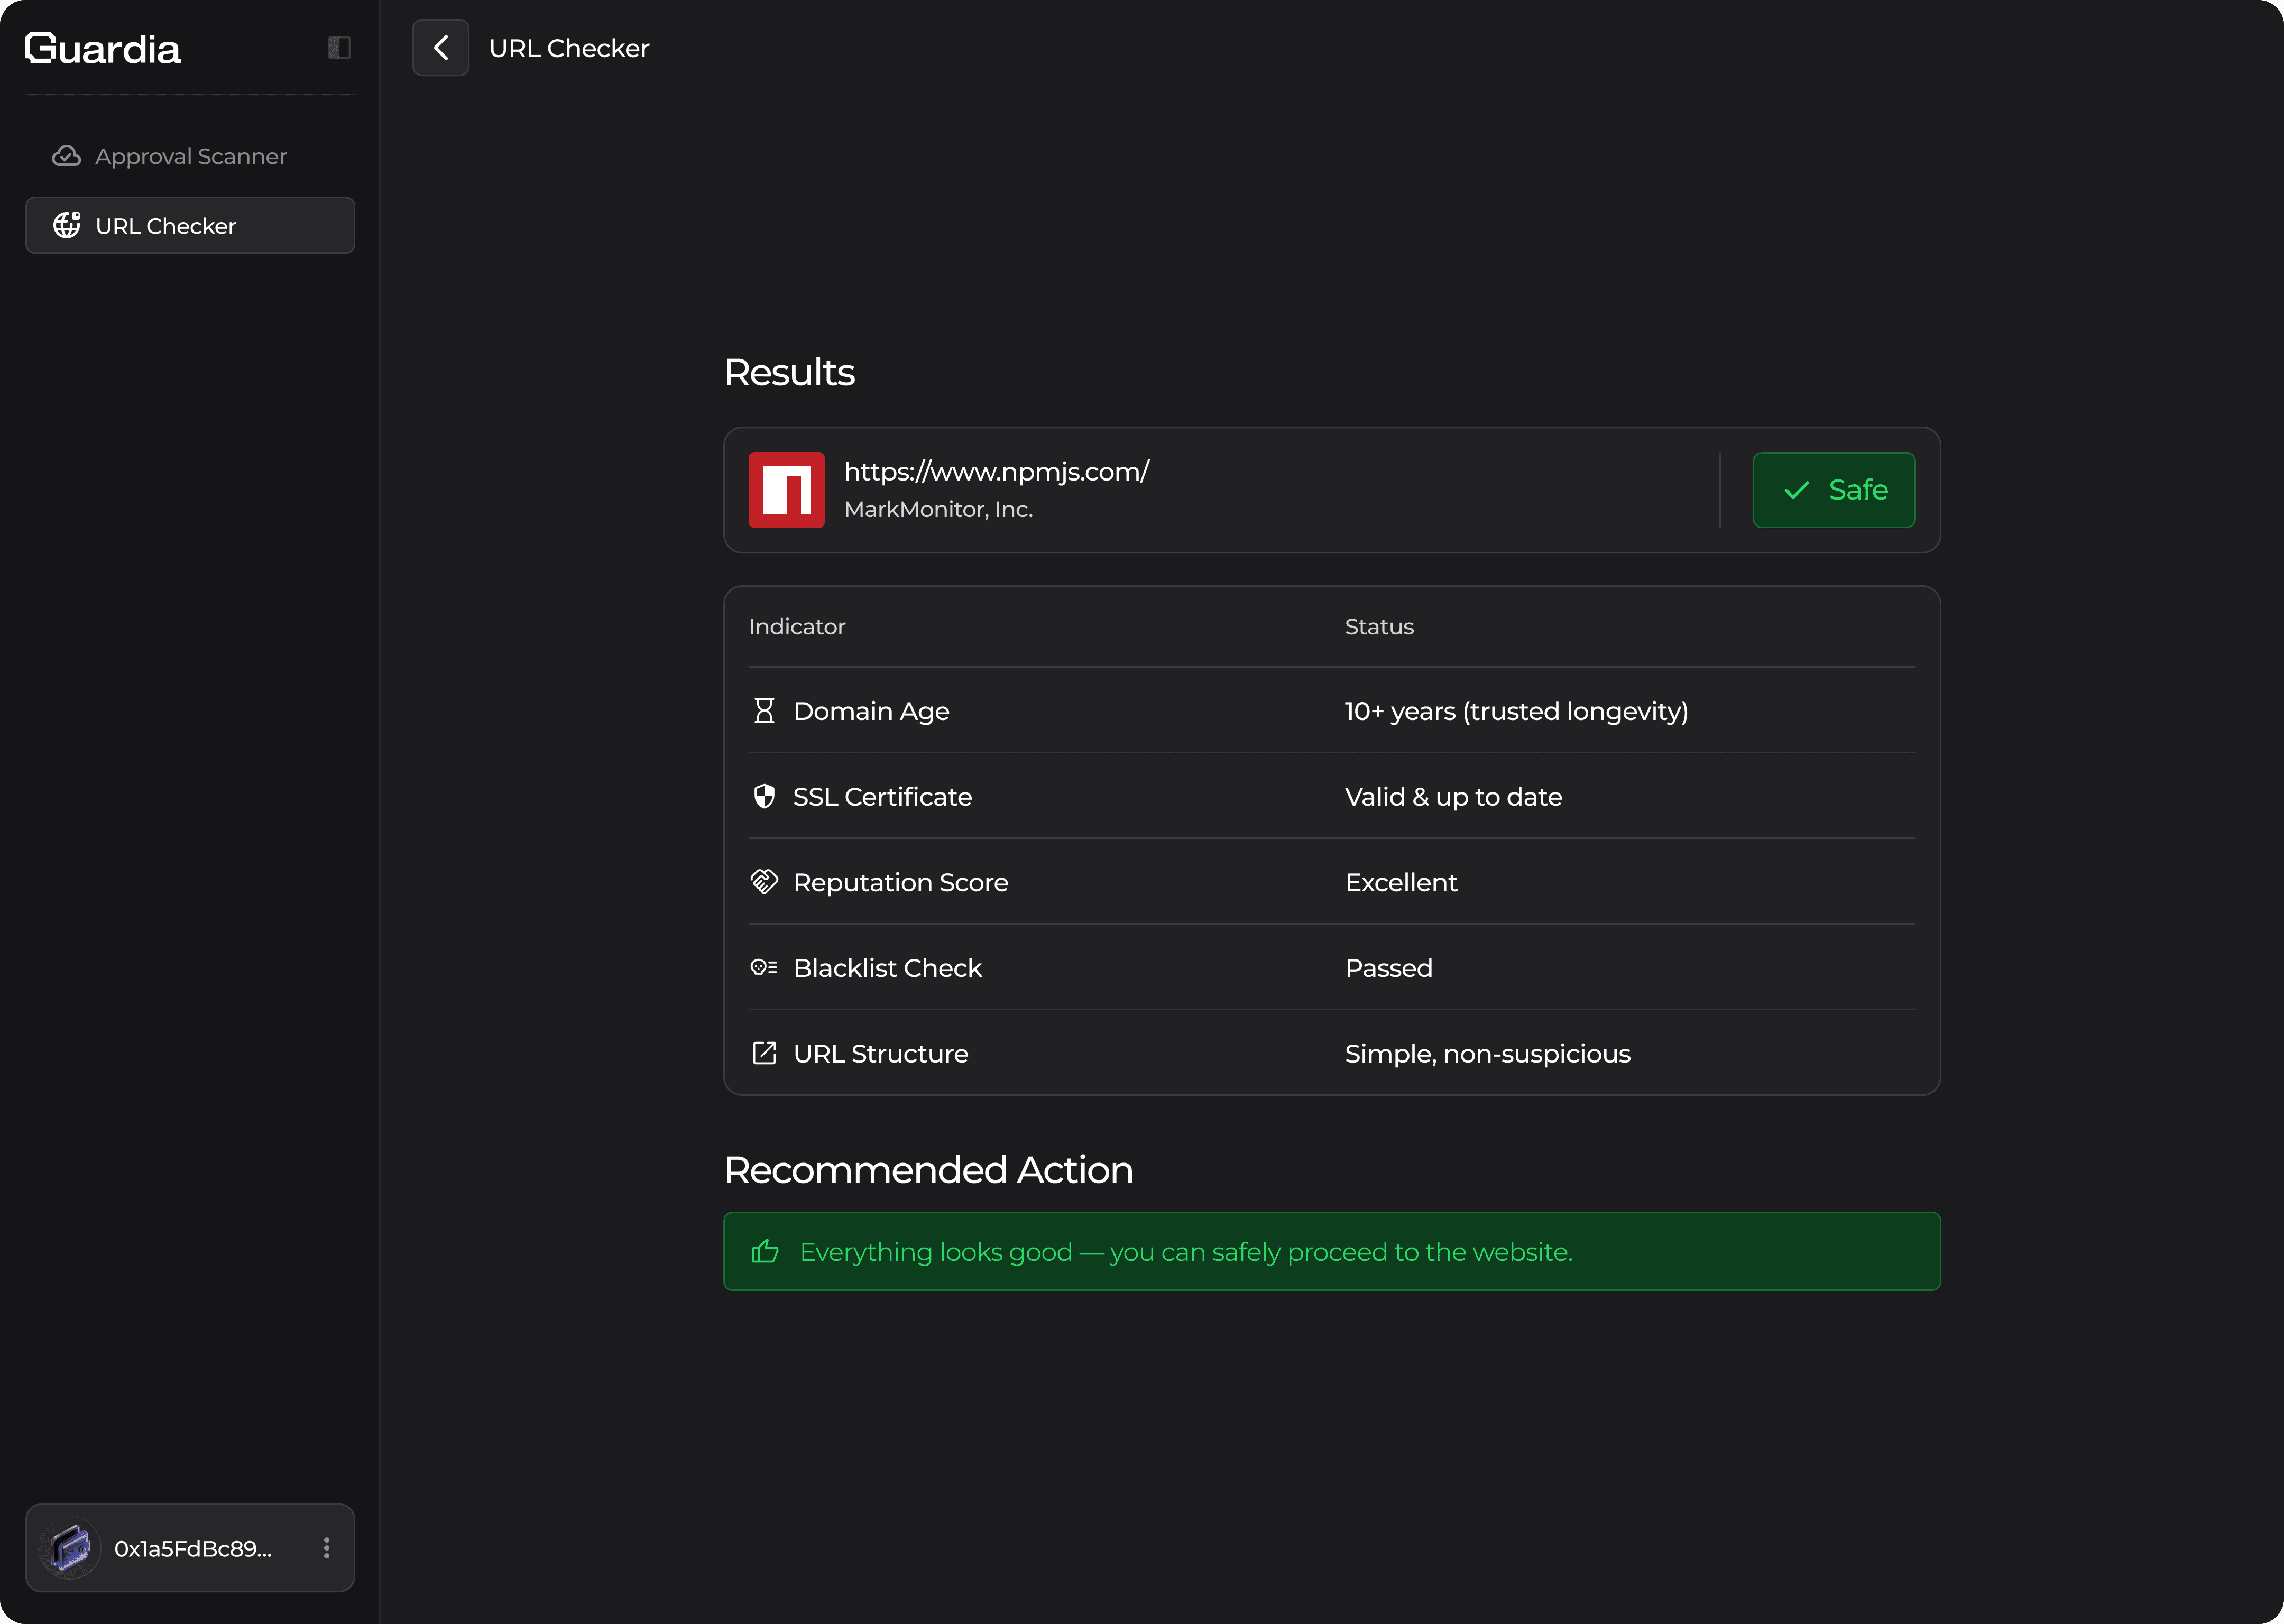The height and width of the screenshot is (1624, 2284).
Task: Toggle the sidebar collapse icon
Action: coord(339,48)
